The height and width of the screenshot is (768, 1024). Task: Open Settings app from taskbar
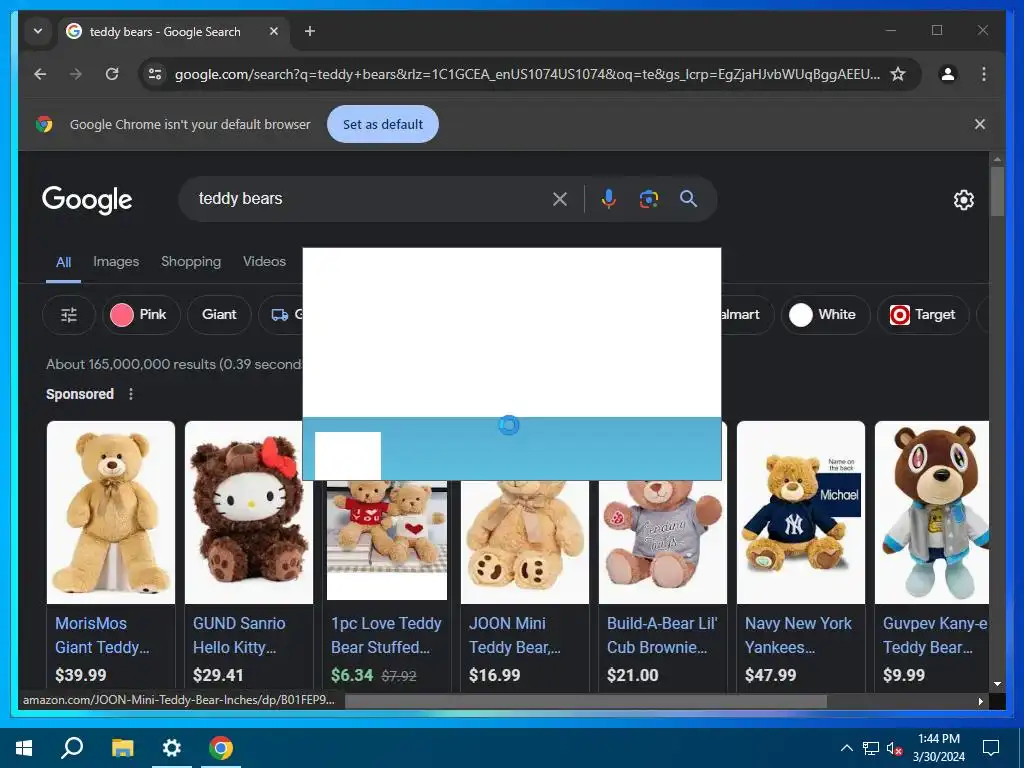click(172, 748)
